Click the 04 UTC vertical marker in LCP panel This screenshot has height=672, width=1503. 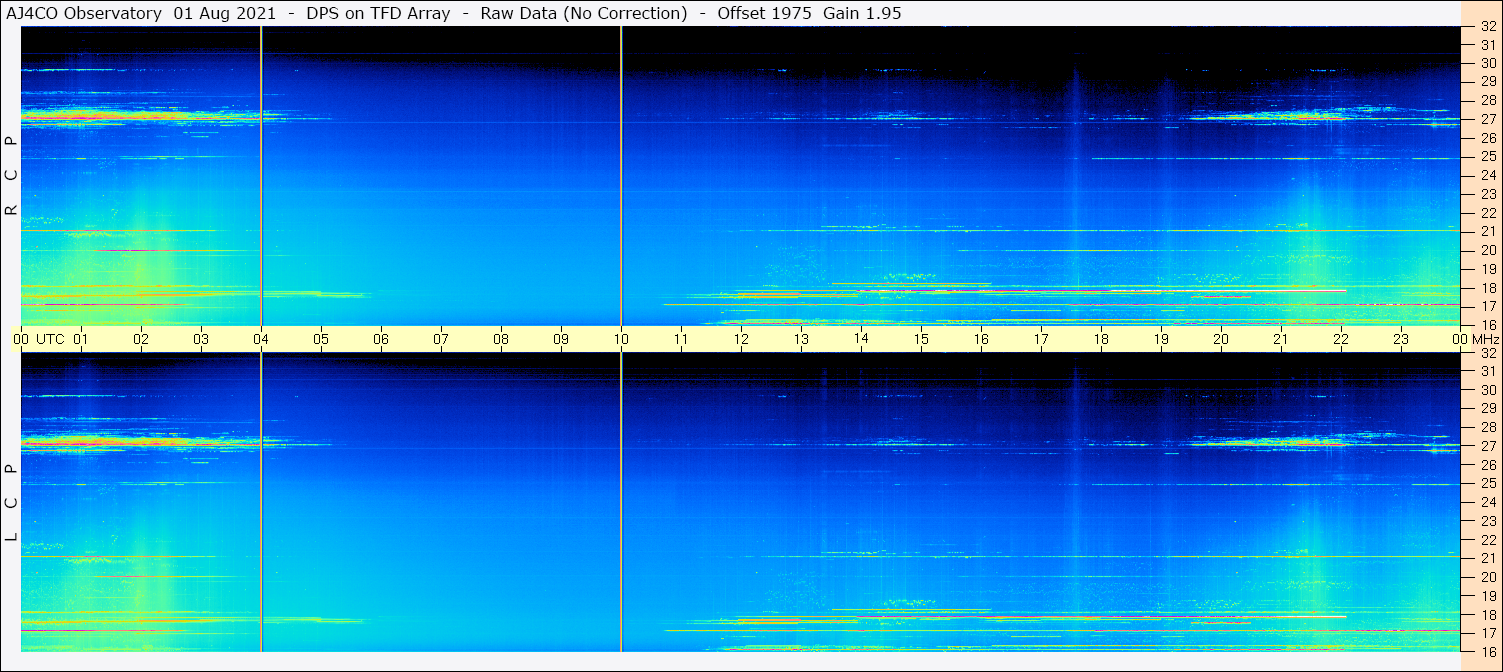click(261, 503)
